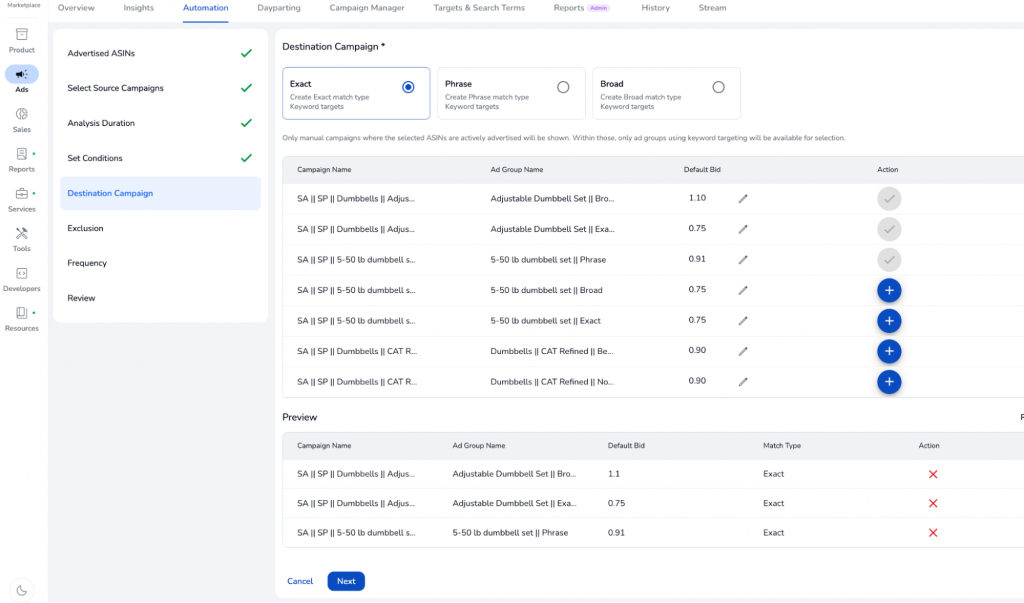
Task: Click Ad Group Name header in destination table
Action: click(517, 170)
